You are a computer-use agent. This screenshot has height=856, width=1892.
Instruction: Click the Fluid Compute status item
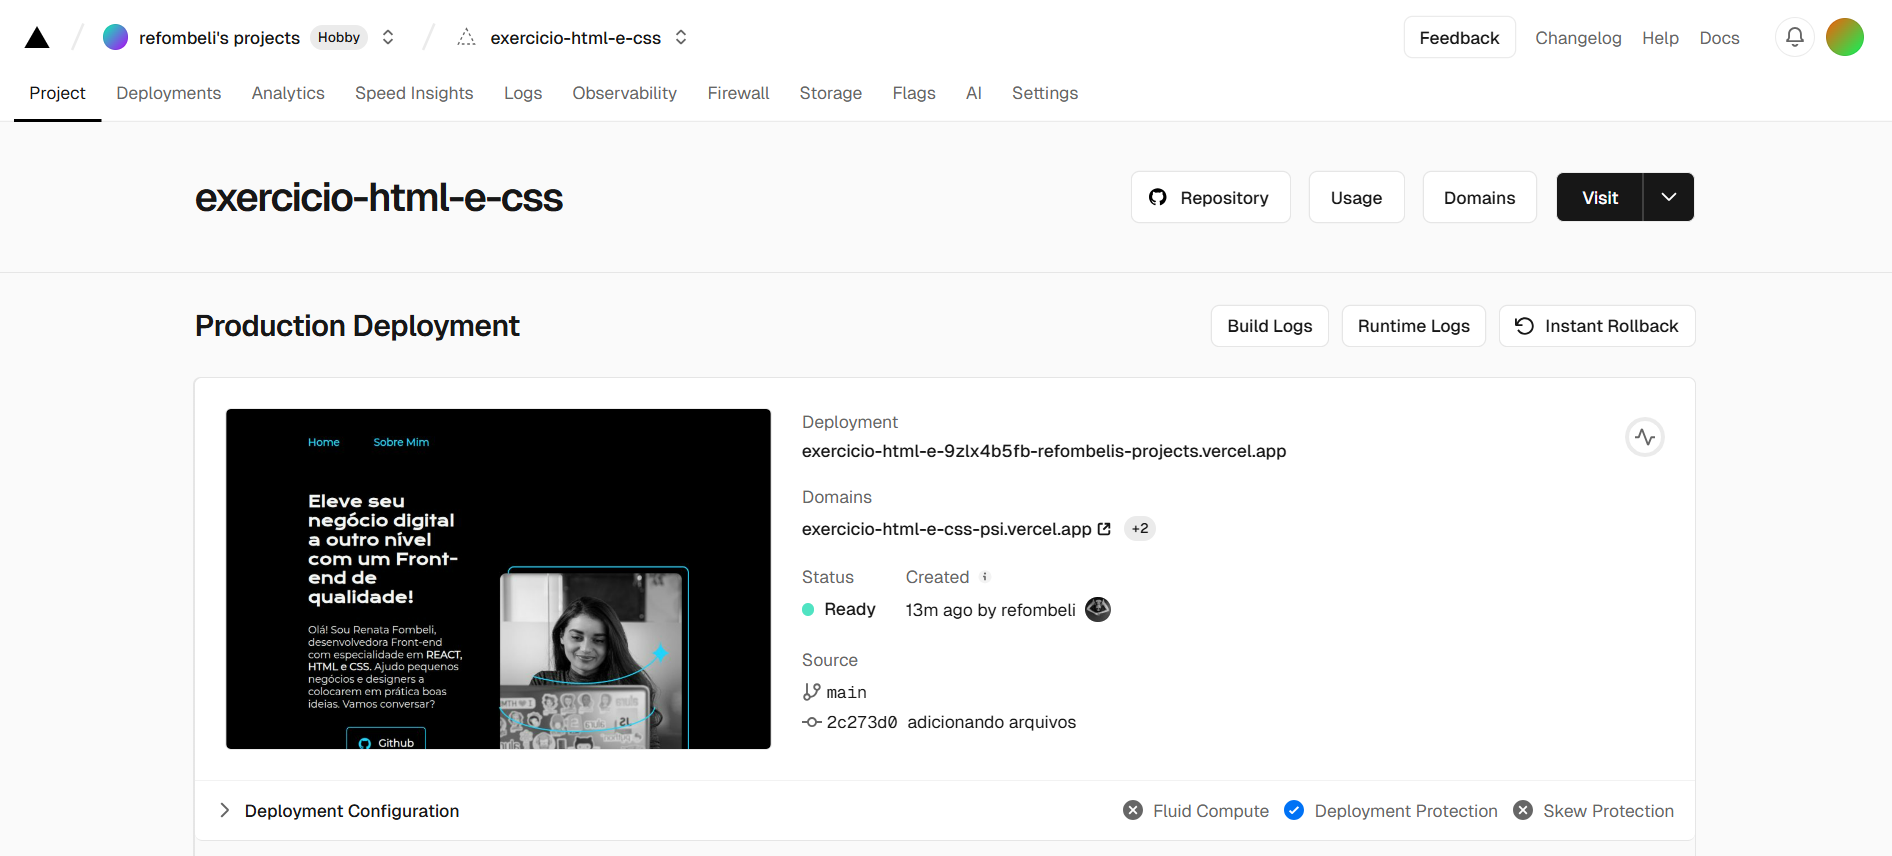pyautogui.click(x=1196, y=811)
